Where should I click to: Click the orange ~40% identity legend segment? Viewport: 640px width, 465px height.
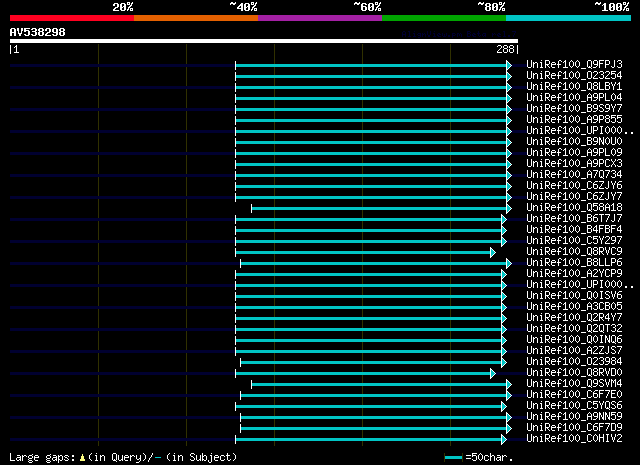196,18
